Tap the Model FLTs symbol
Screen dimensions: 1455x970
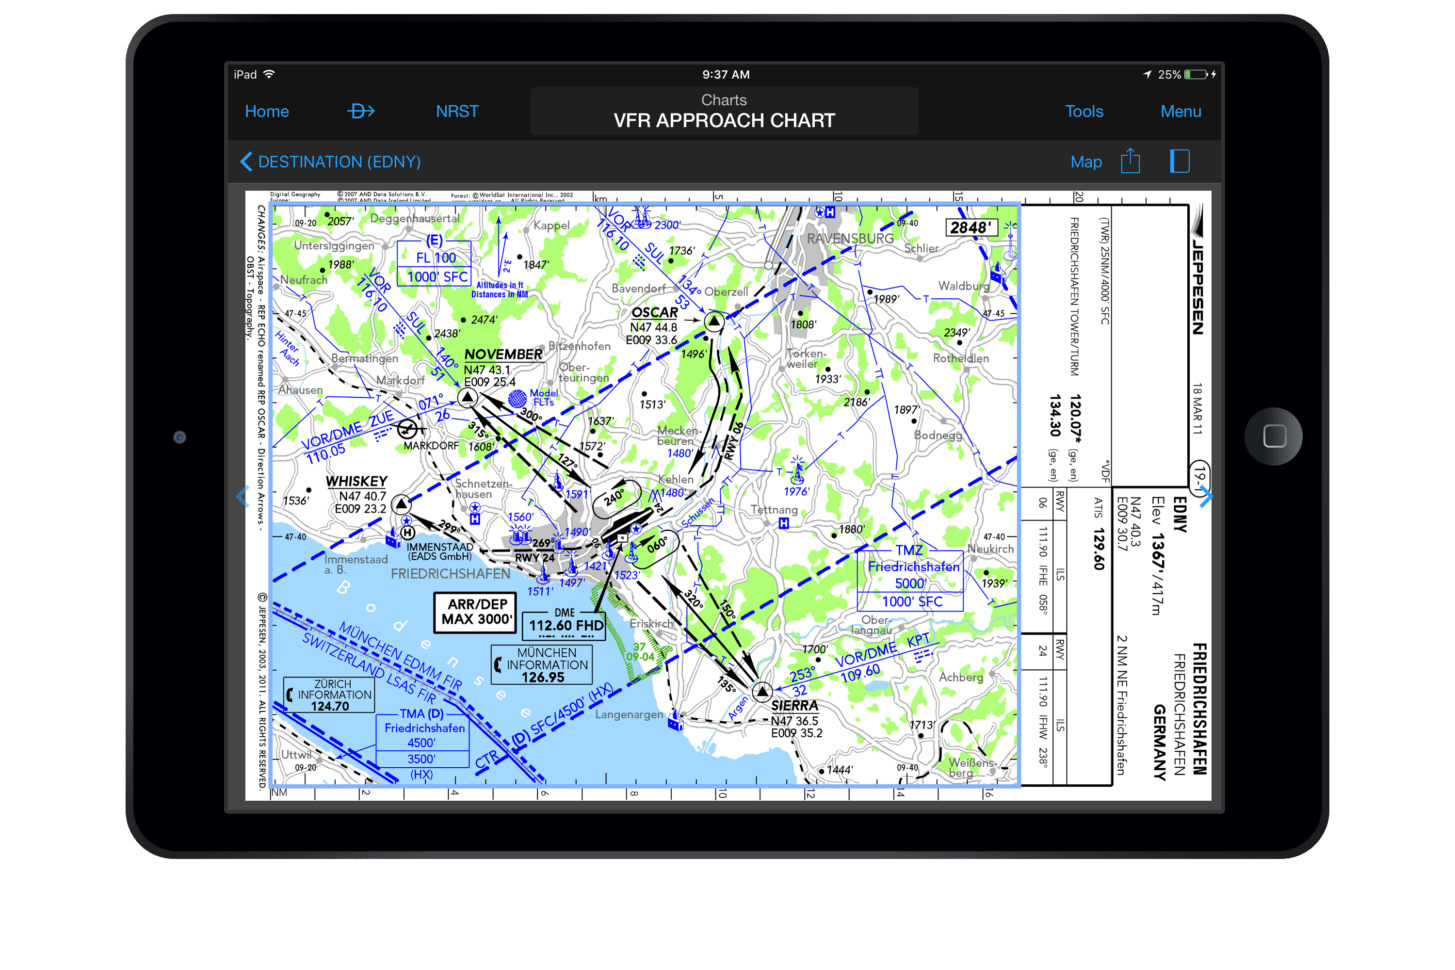517,398
